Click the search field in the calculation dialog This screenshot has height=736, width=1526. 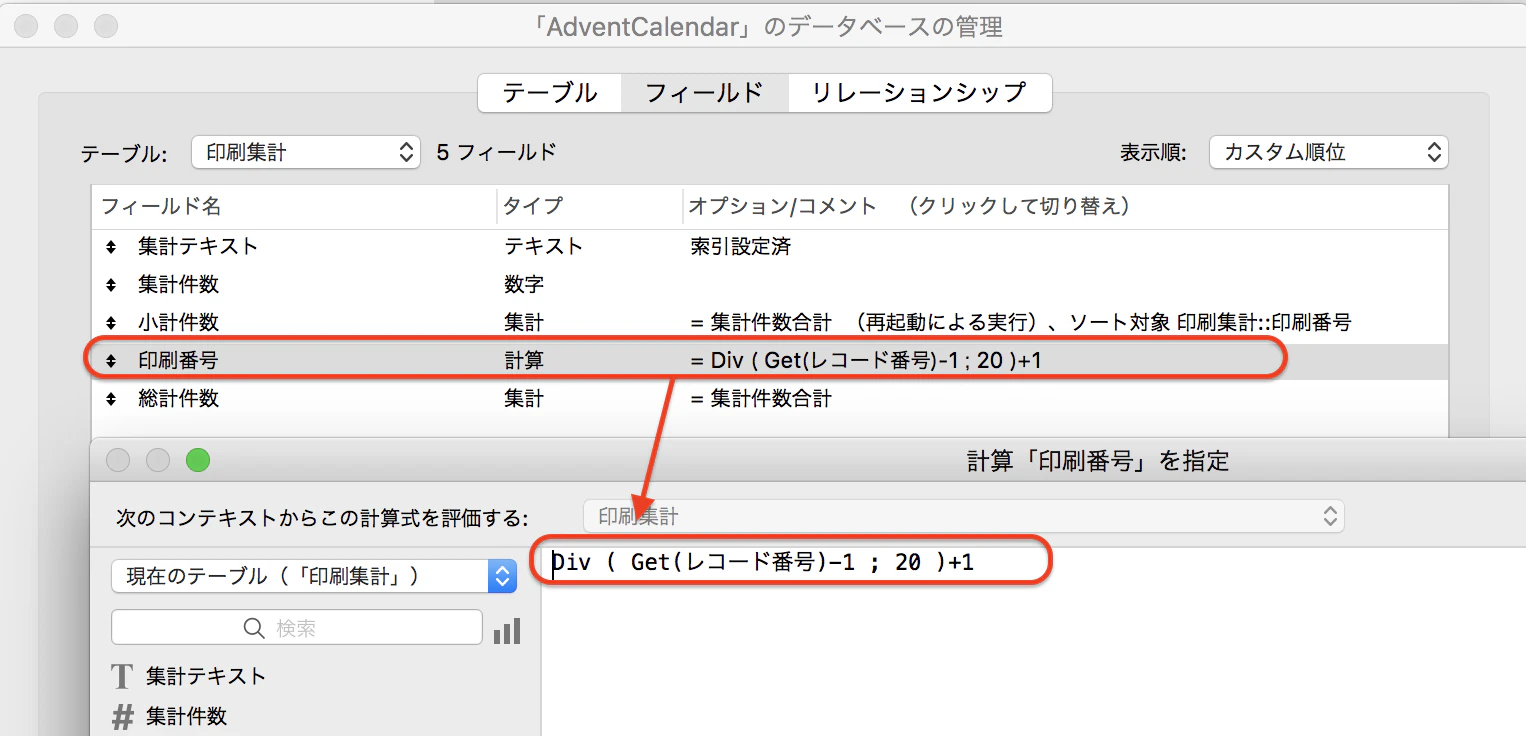(297, 628)
